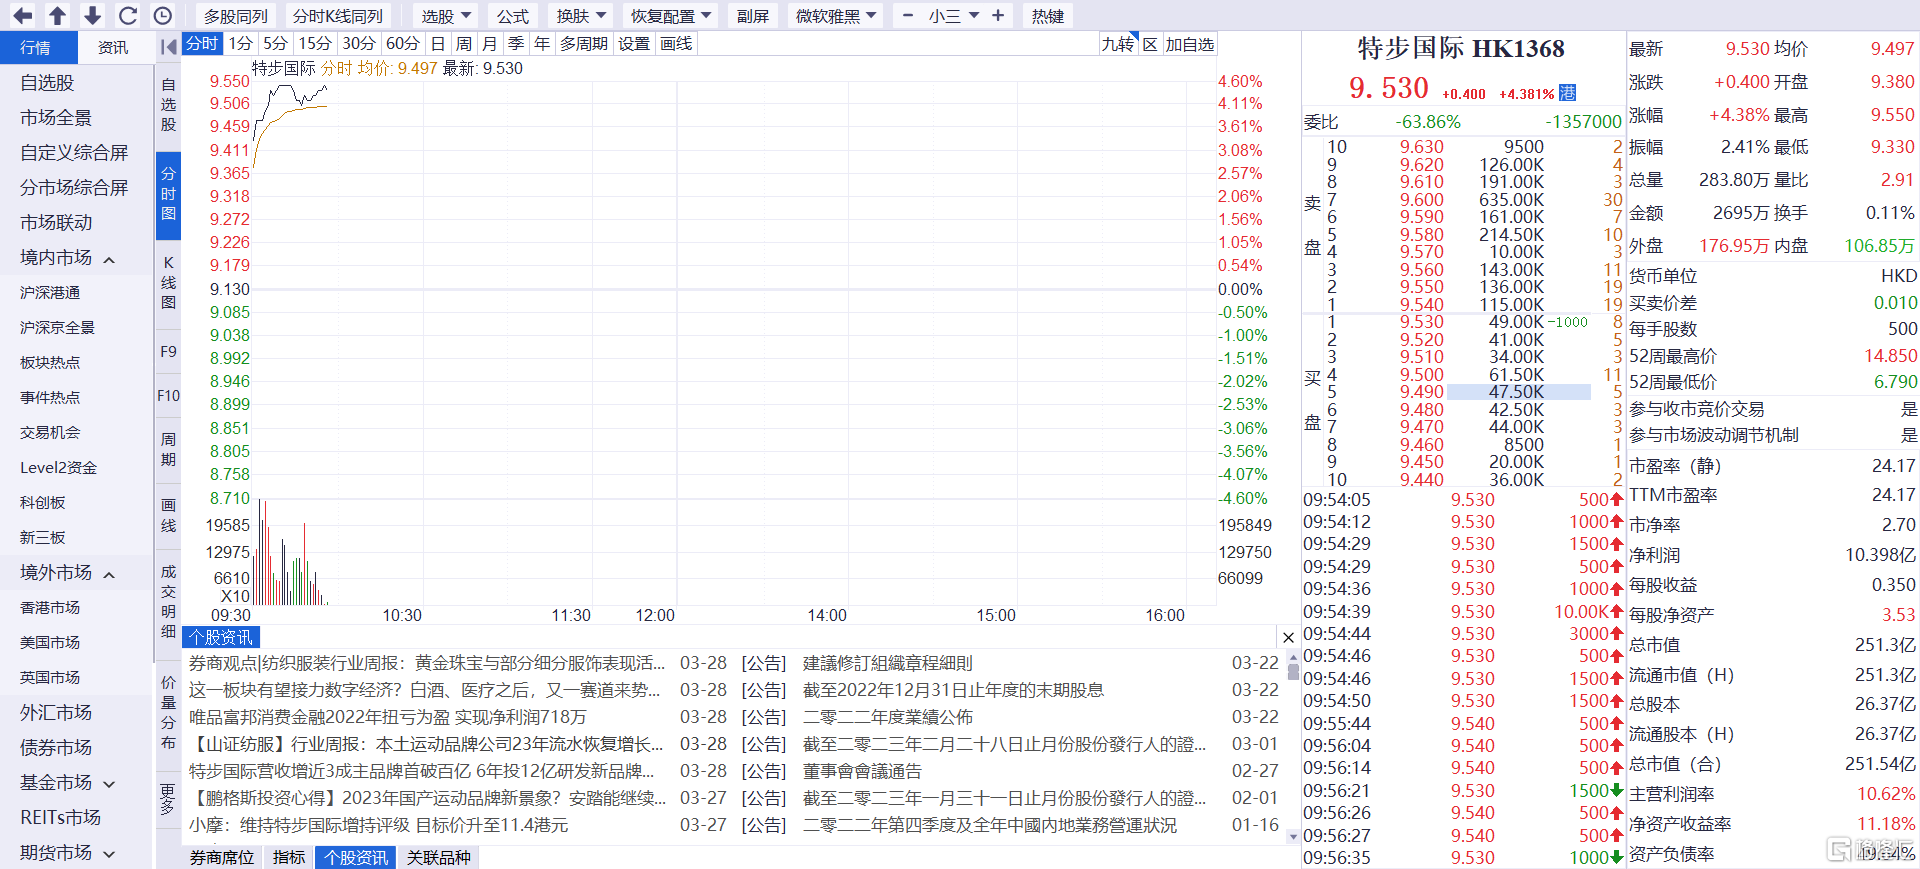Open news 唯品富邦消费金融2022年扭亏为盈
Image resolution: width=1920 pixels, height=869 pixels.
388,717
